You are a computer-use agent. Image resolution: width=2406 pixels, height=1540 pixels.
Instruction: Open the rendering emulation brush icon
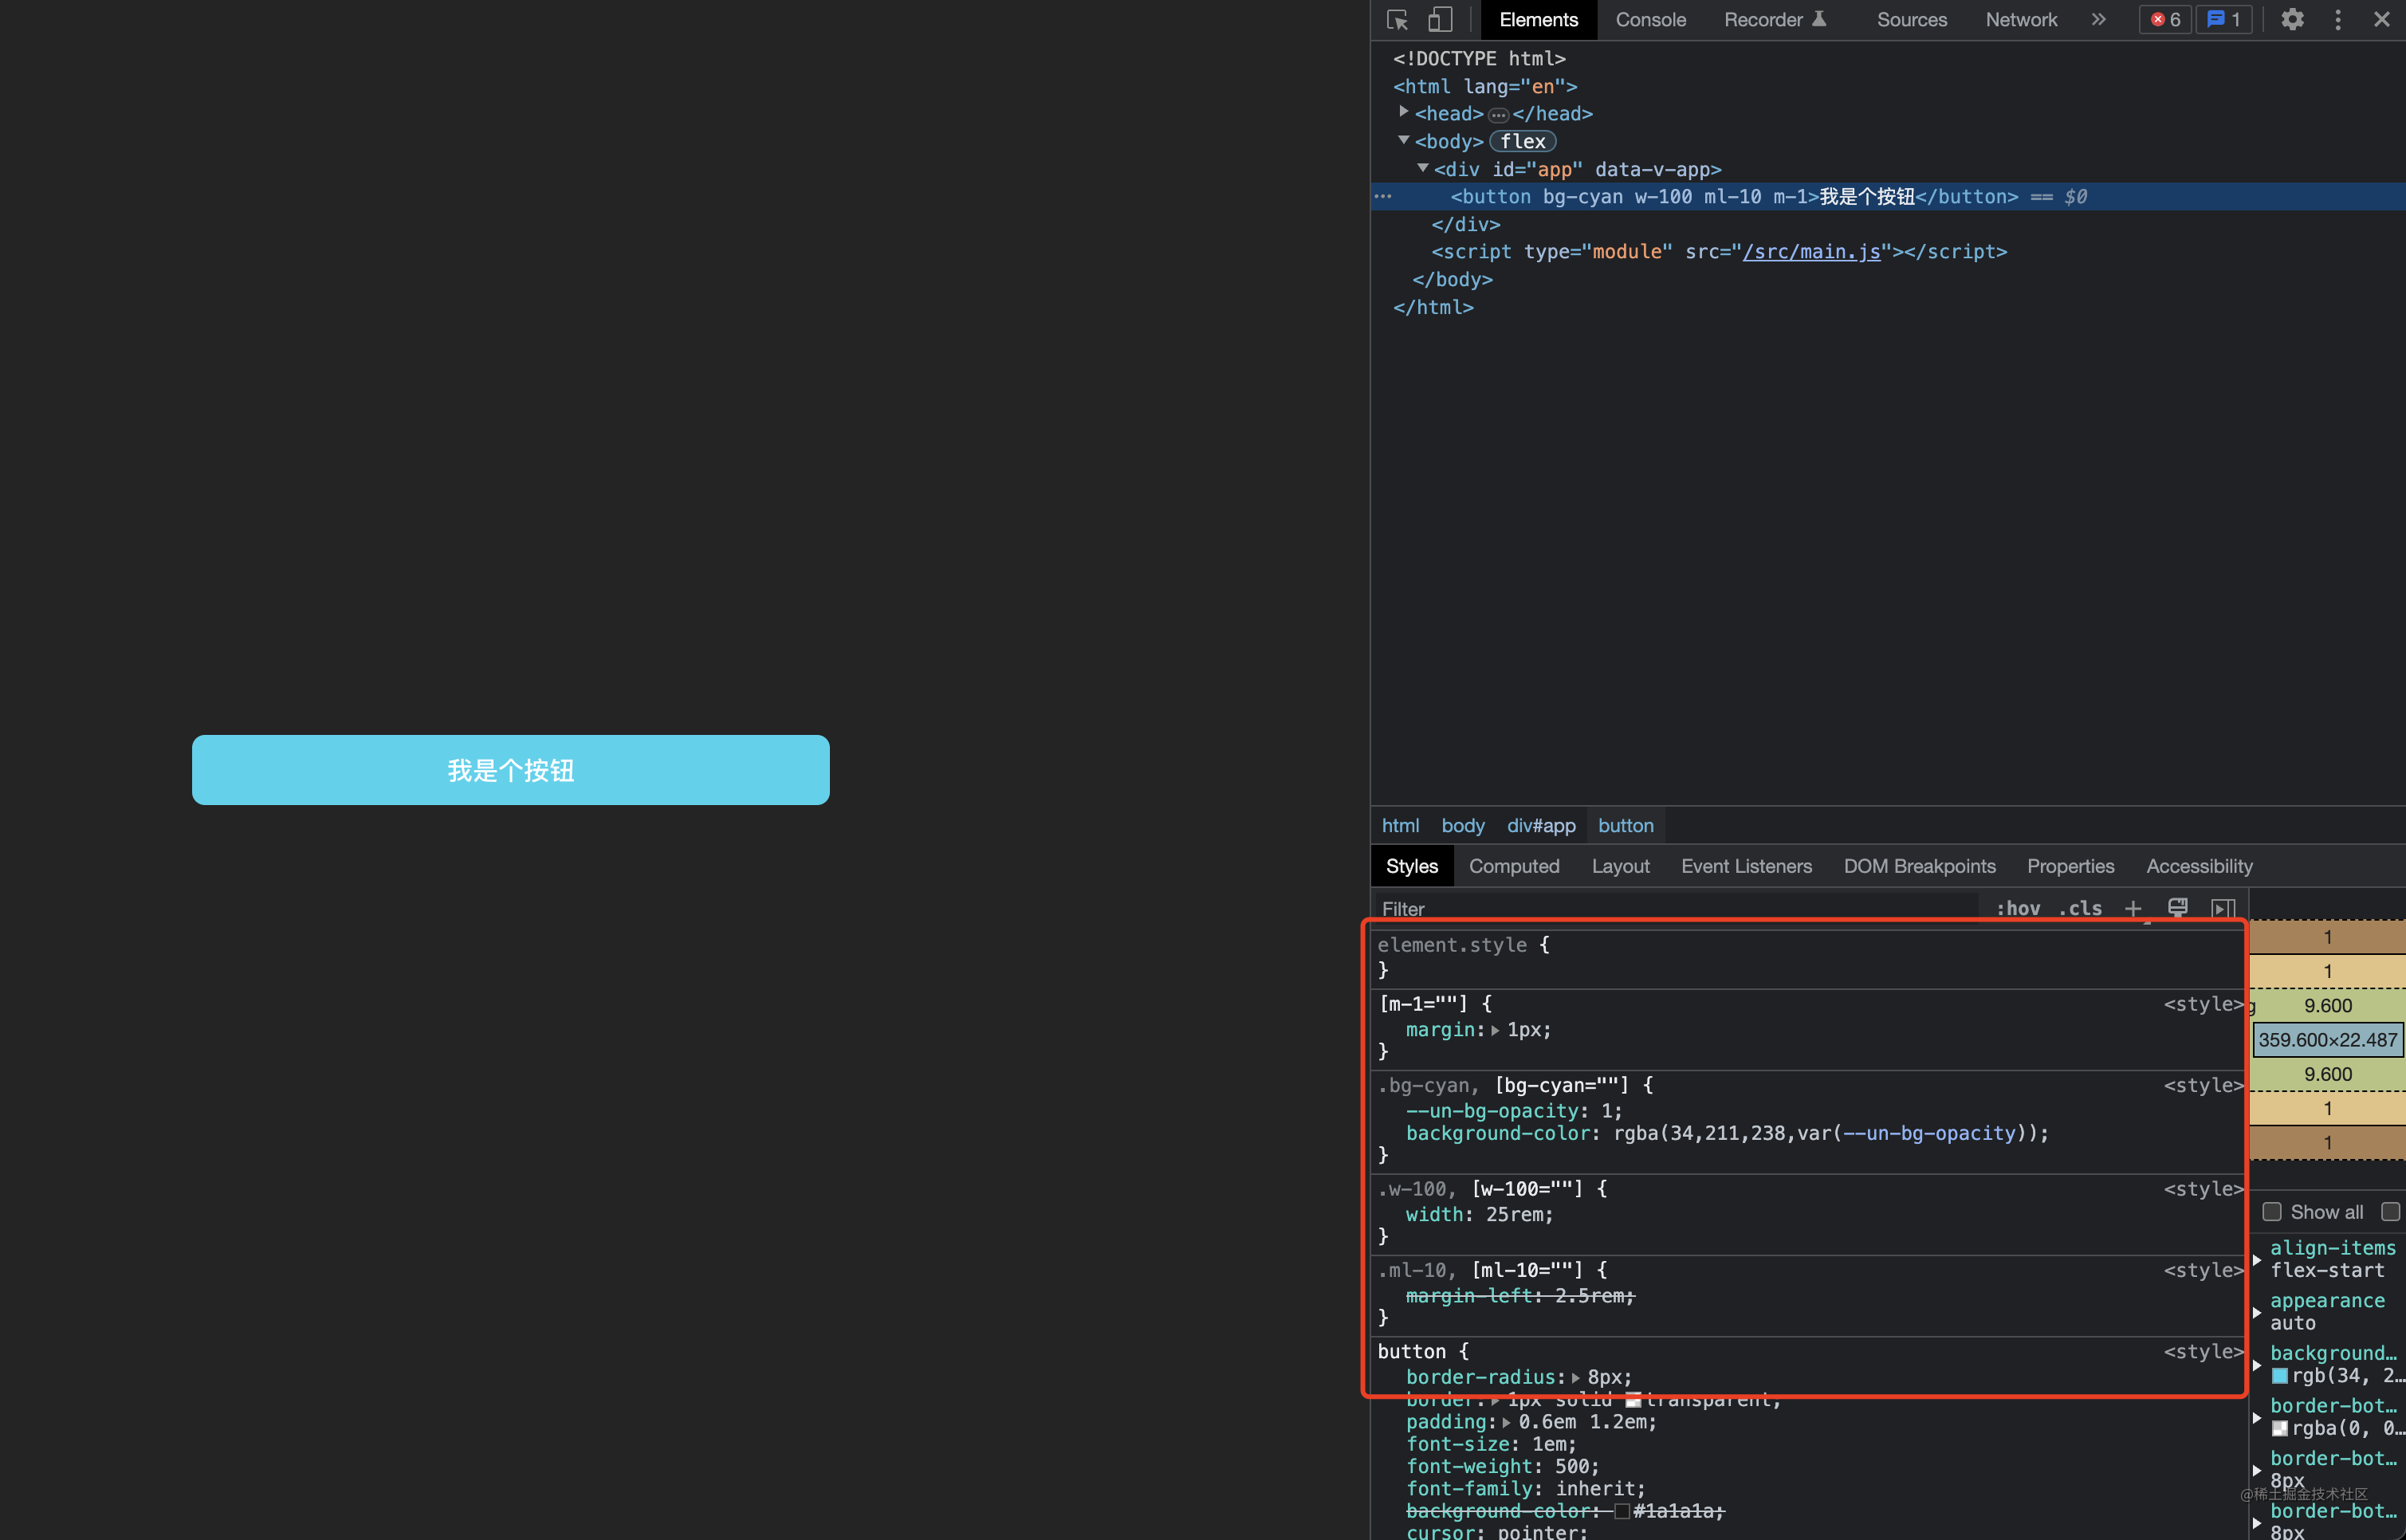tap(2178, 908)
